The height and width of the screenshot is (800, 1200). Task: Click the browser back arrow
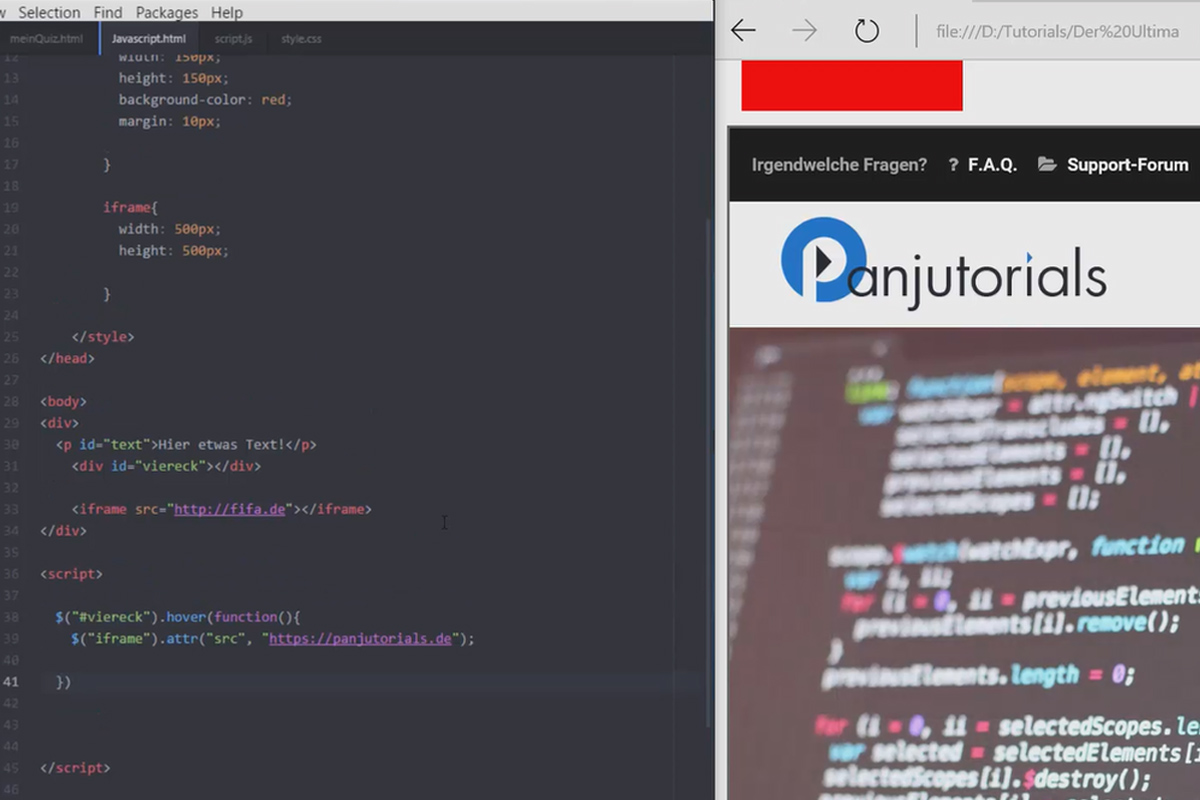tap(743, 31)
